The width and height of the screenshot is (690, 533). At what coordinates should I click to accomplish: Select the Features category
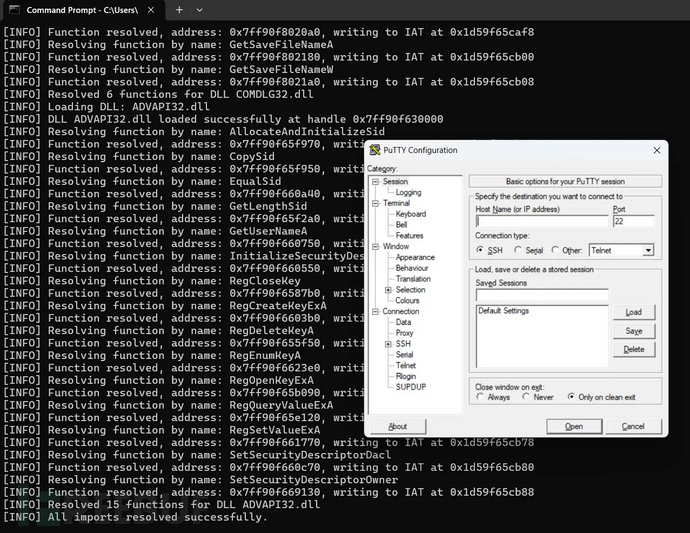[409, 235]
